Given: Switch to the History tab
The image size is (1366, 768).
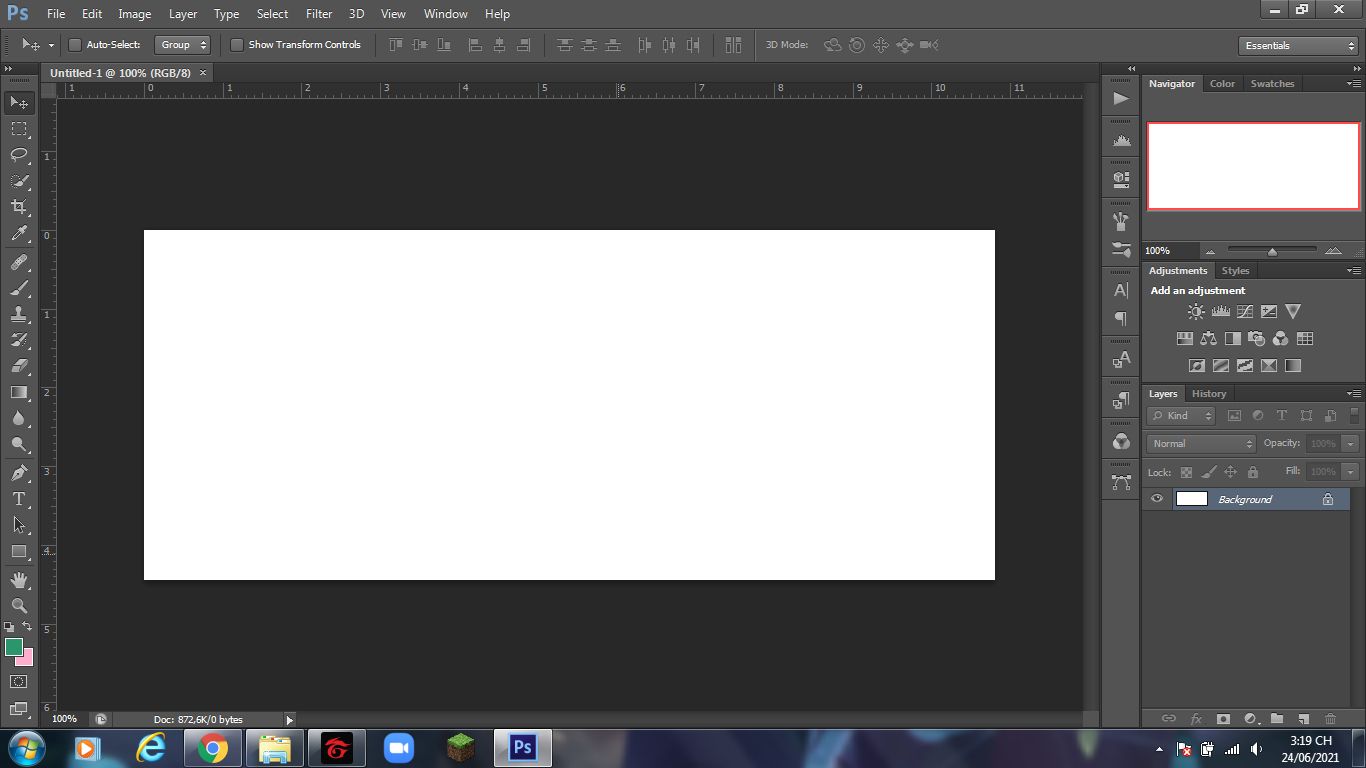Looking at the screenshot, I should click(1208, 394).
